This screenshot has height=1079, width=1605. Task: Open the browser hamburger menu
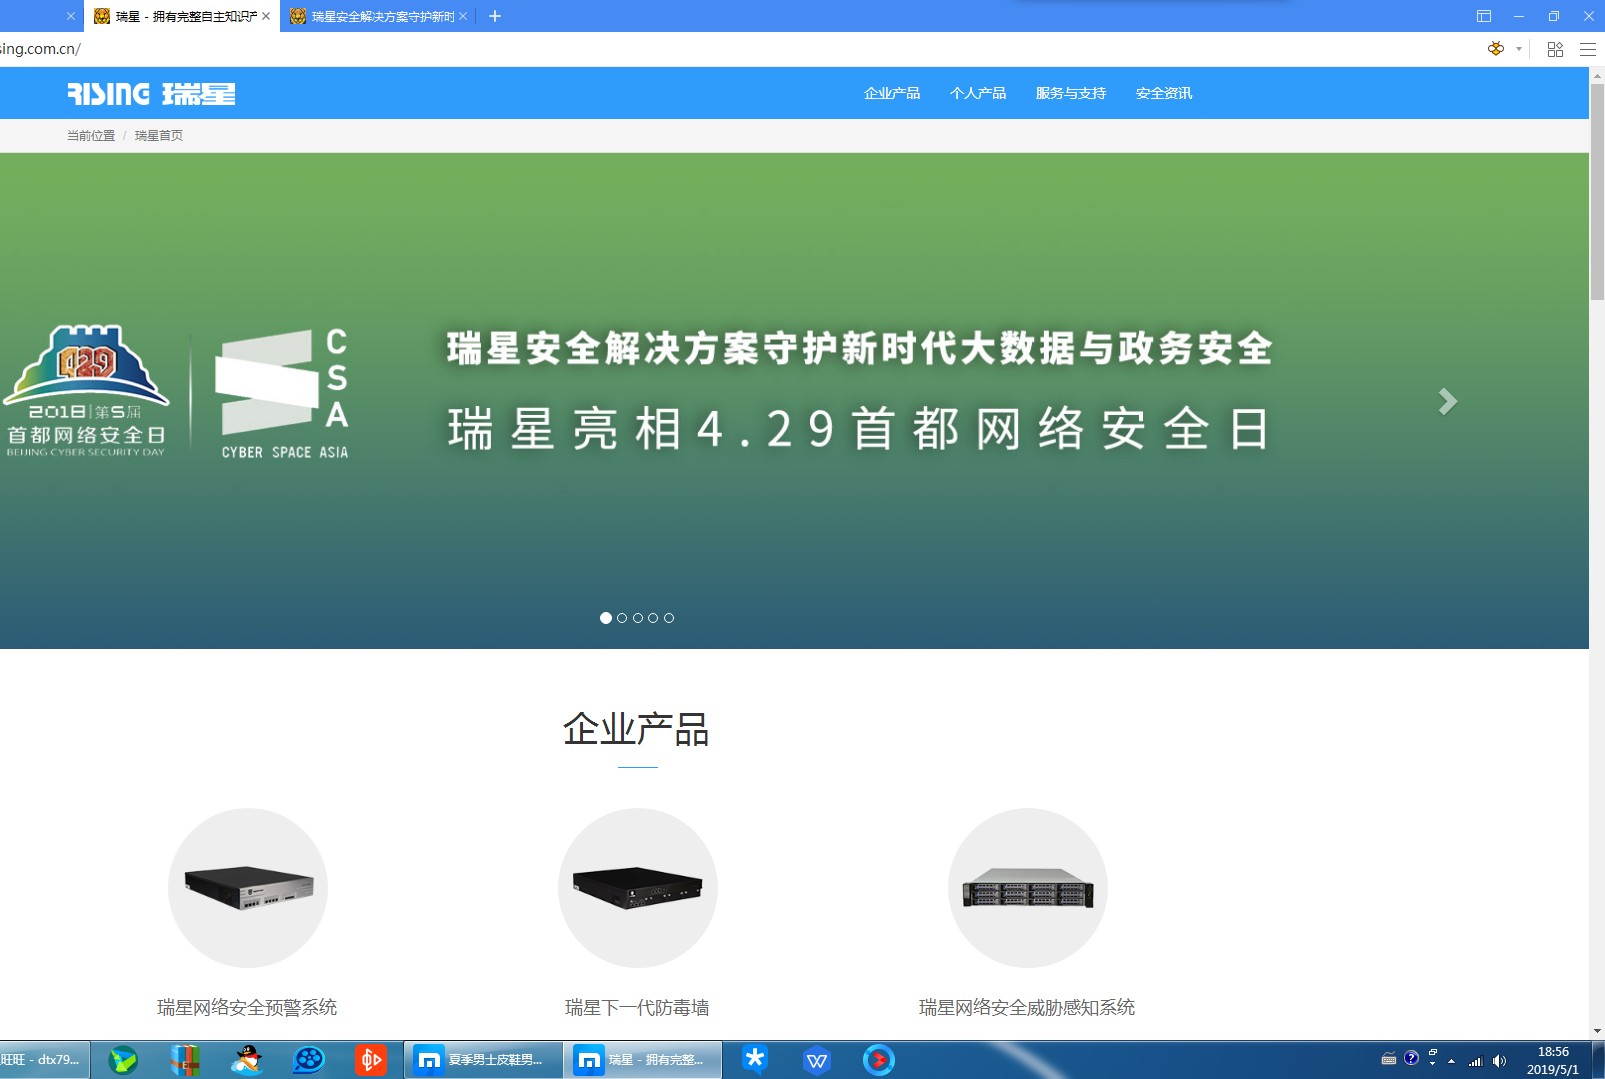(x=1587, y=49)
